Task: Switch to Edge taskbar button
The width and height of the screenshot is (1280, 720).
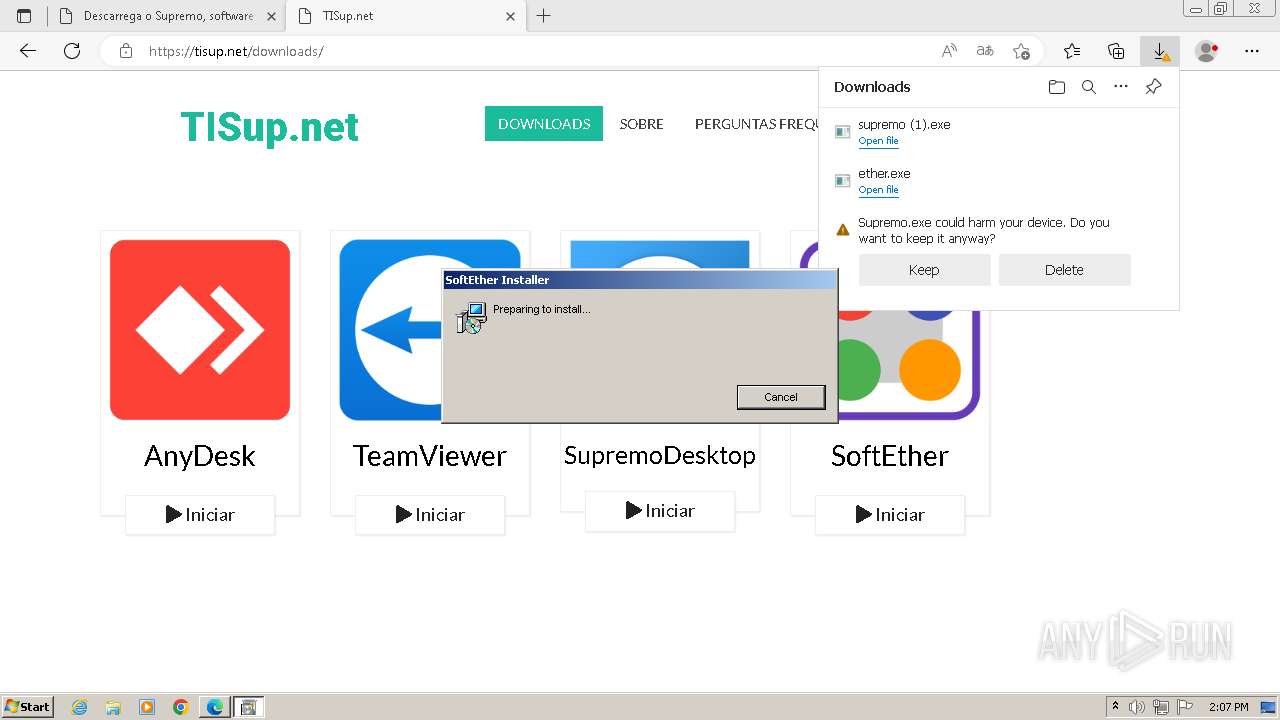Action: pos(215,707)
